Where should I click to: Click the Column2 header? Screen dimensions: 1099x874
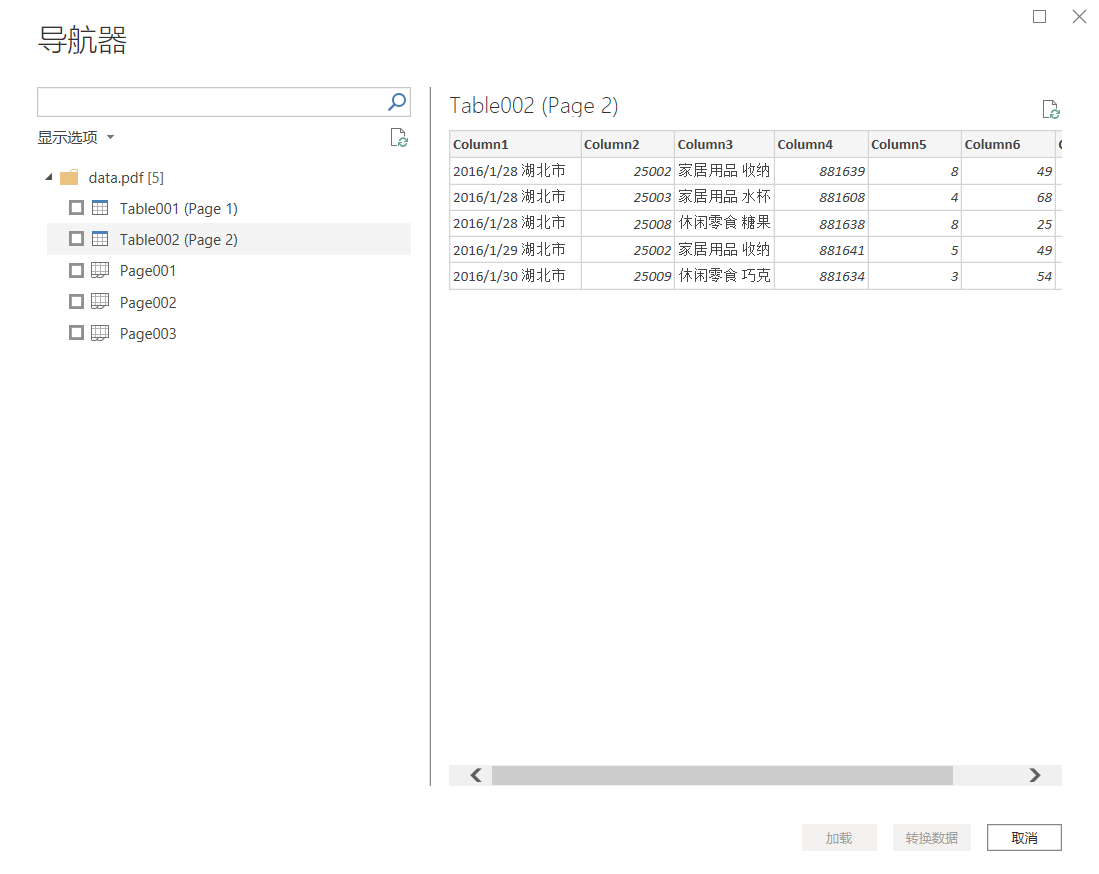pos(627,144)
